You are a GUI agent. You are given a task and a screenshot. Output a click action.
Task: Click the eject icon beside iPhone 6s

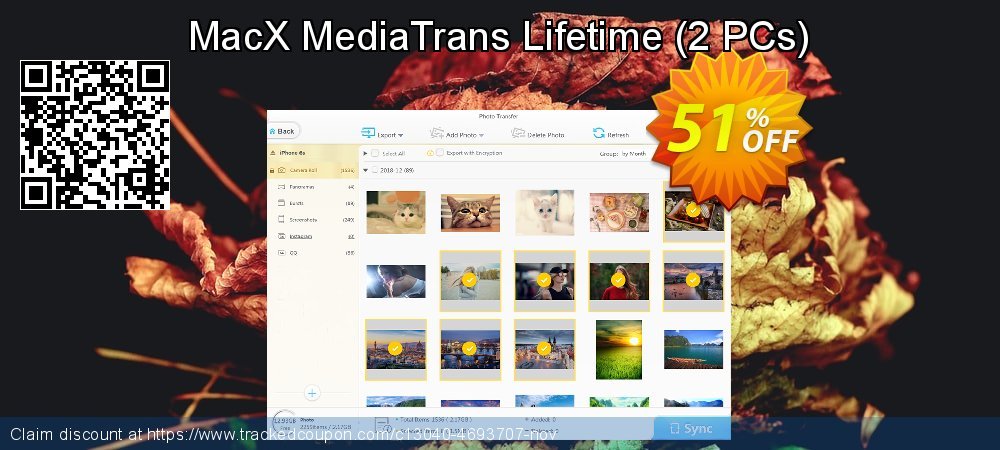tap(273, 153)
